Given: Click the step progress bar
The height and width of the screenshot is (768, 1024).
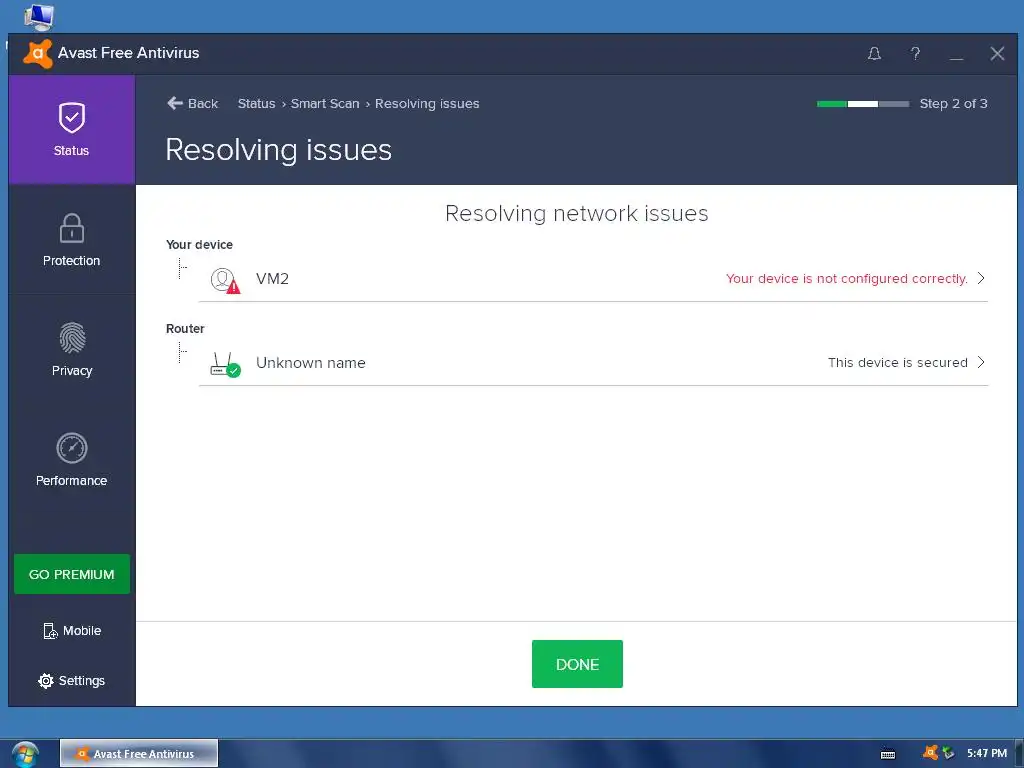Looking at the screenshot, I should pos(863,104).
